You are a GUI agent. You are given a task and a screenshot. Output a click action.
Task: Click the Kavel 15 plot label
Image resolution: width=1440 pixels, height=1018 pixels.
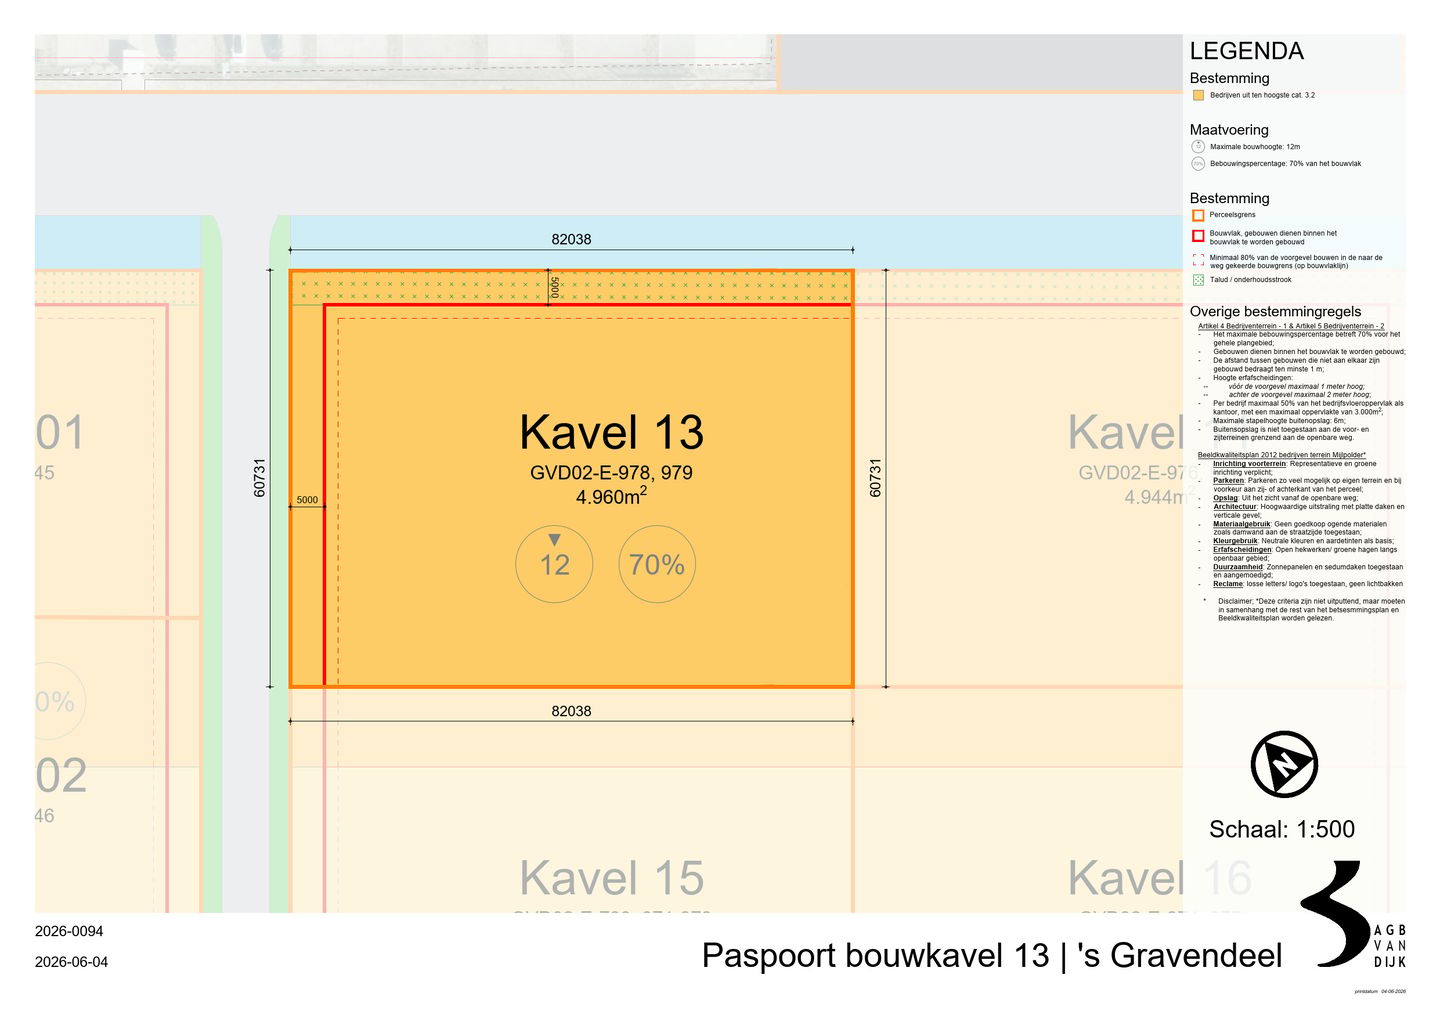coord(611,878)
